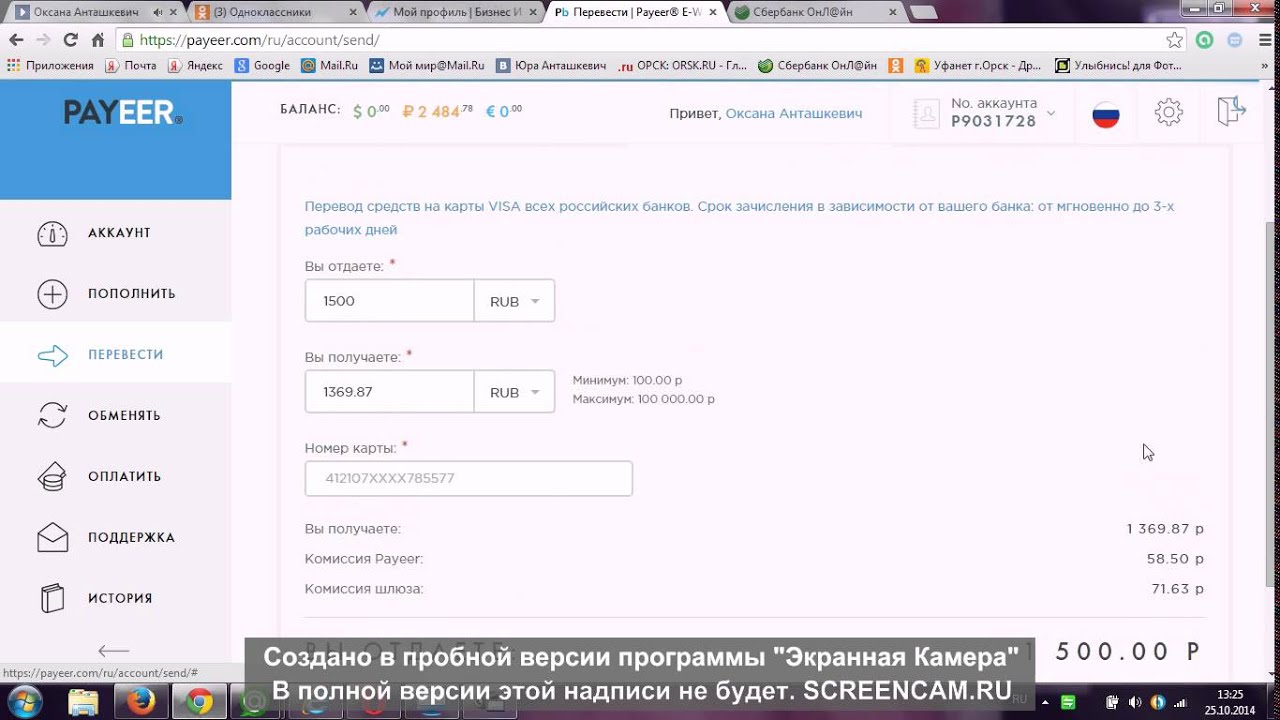Click the Пополнить plus icon
The width and height of the screenshot is (1280, 720).
point(52,294)
